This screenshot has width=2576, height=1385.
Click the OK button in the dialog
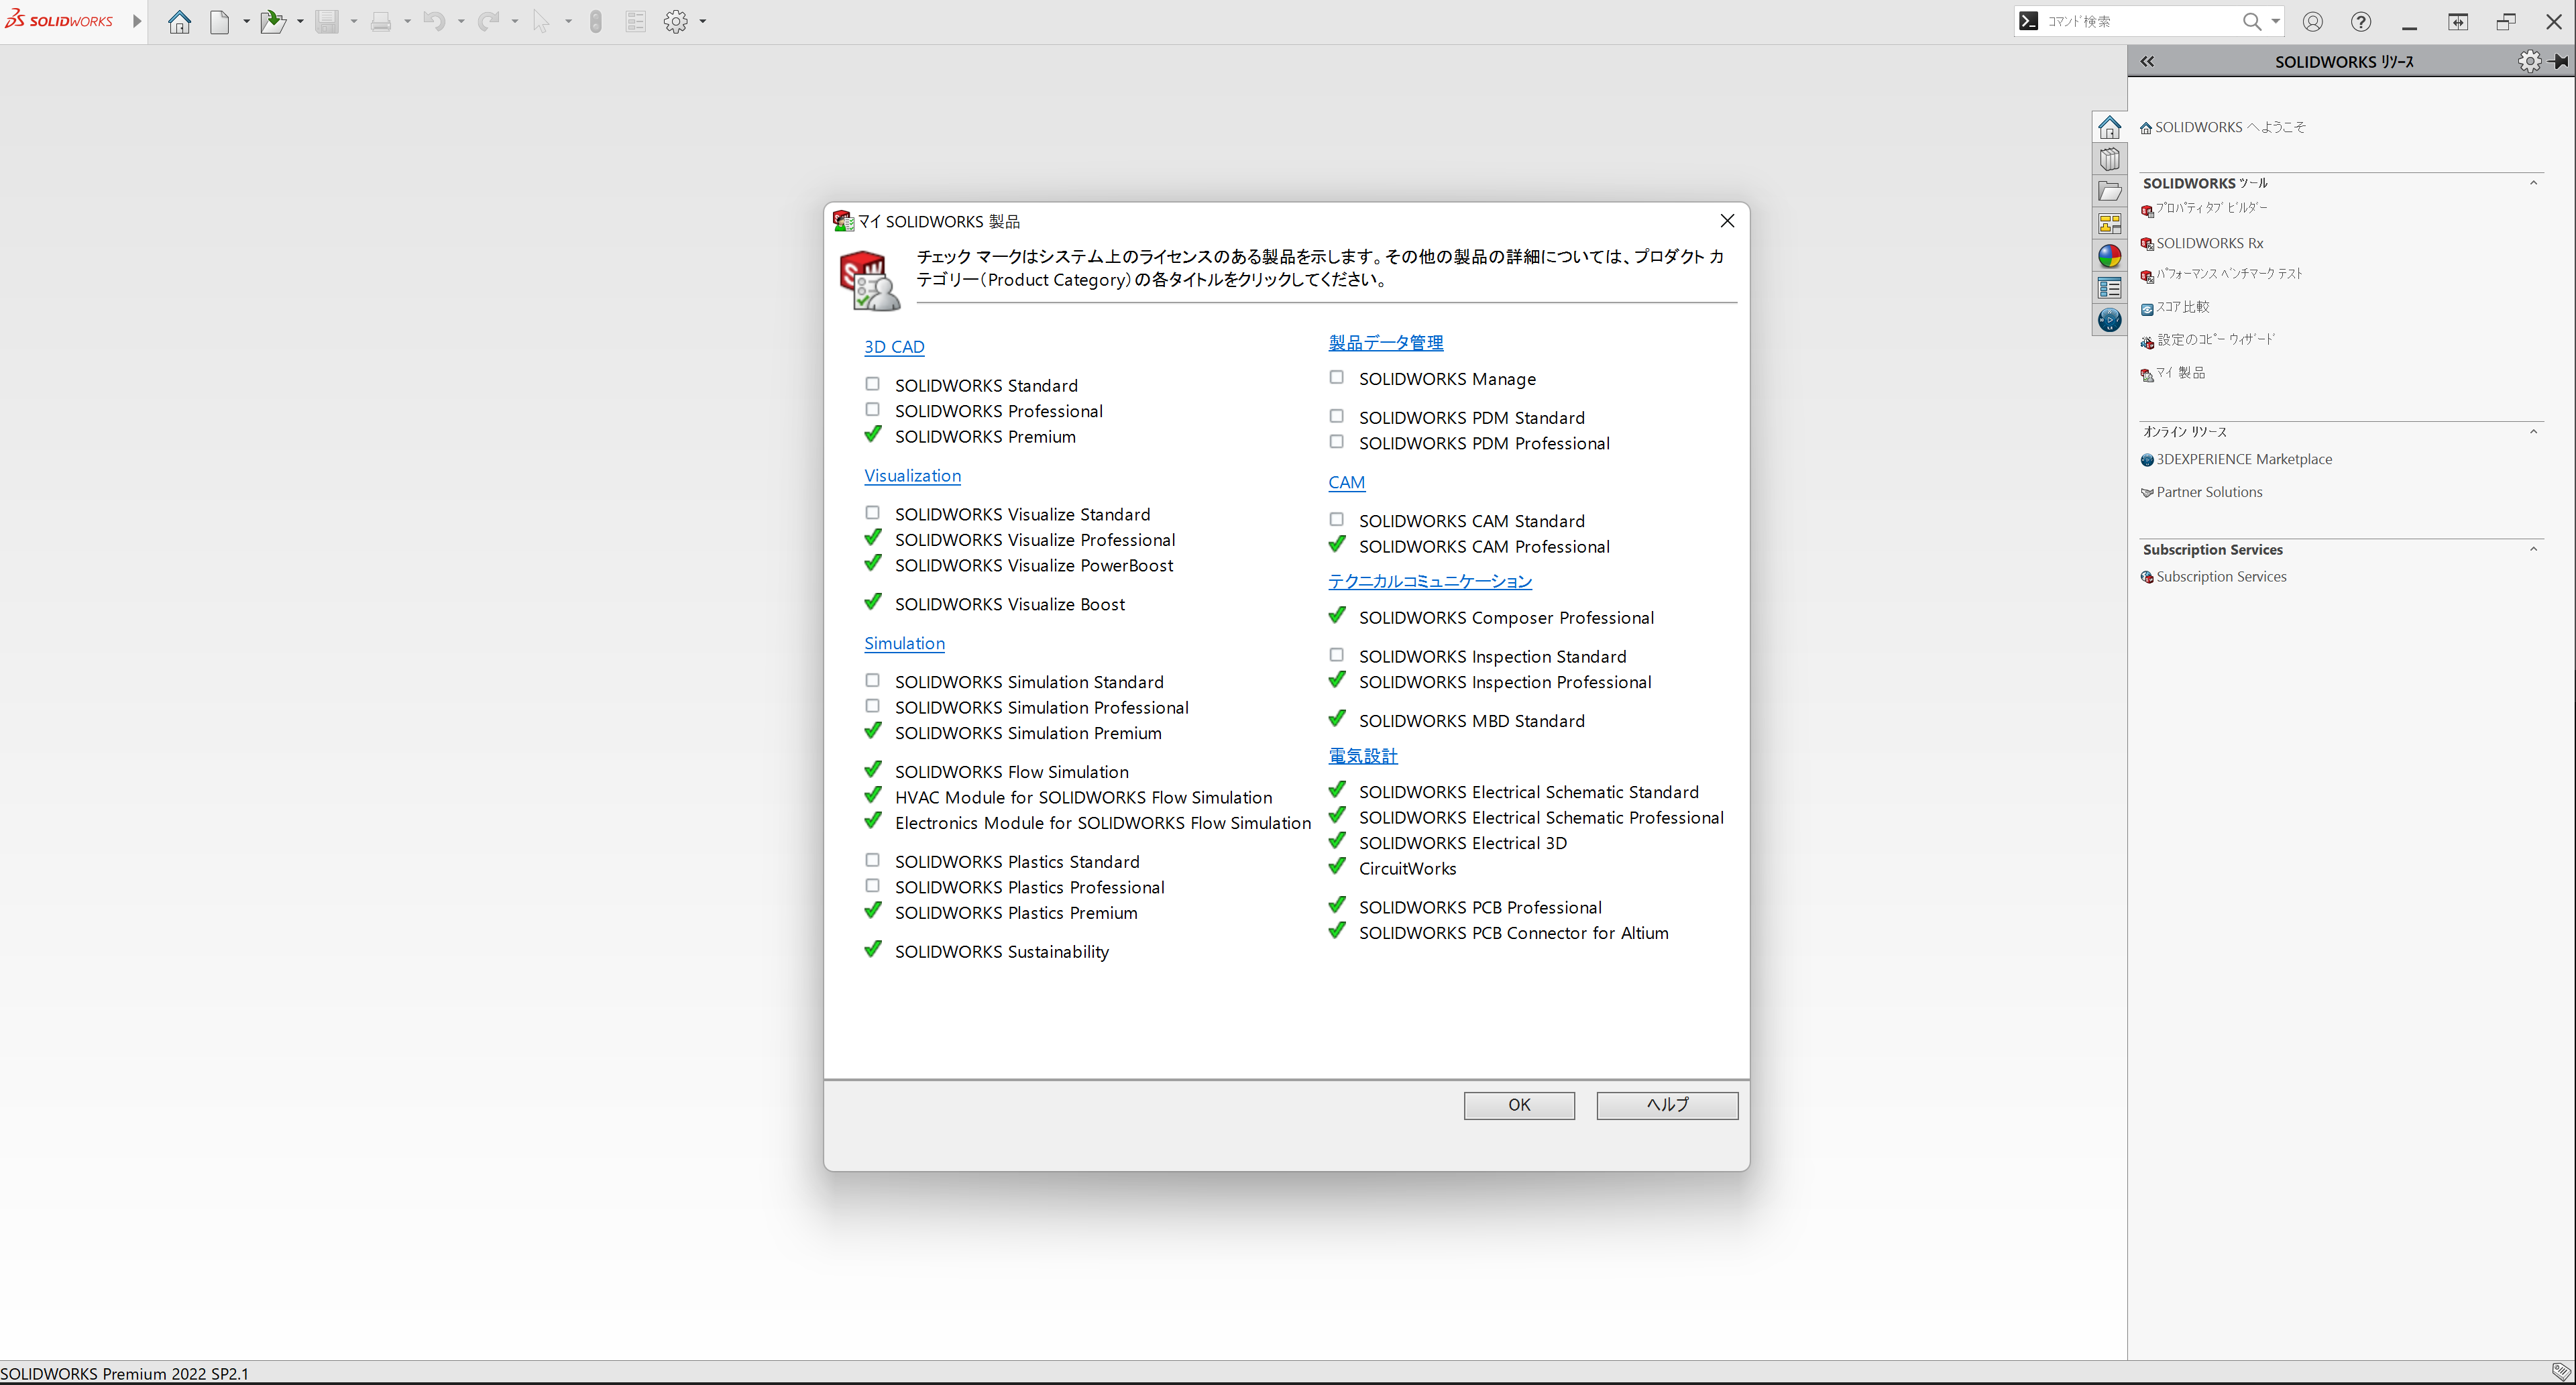click(1519, 1105)
